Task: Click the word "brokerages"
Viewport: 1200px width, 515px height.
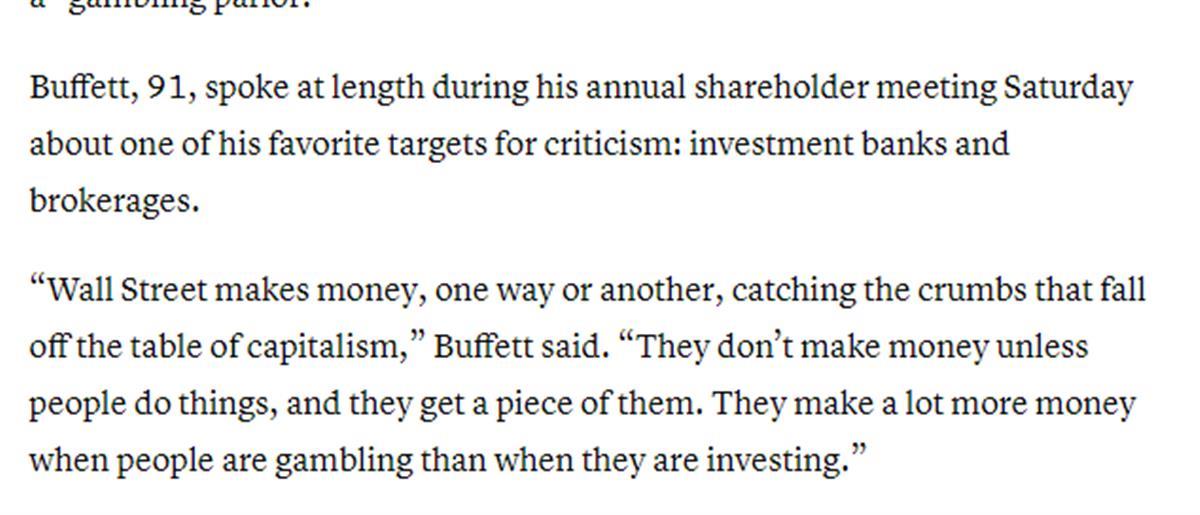Action: pyautogui.click(x=112, y=201)
